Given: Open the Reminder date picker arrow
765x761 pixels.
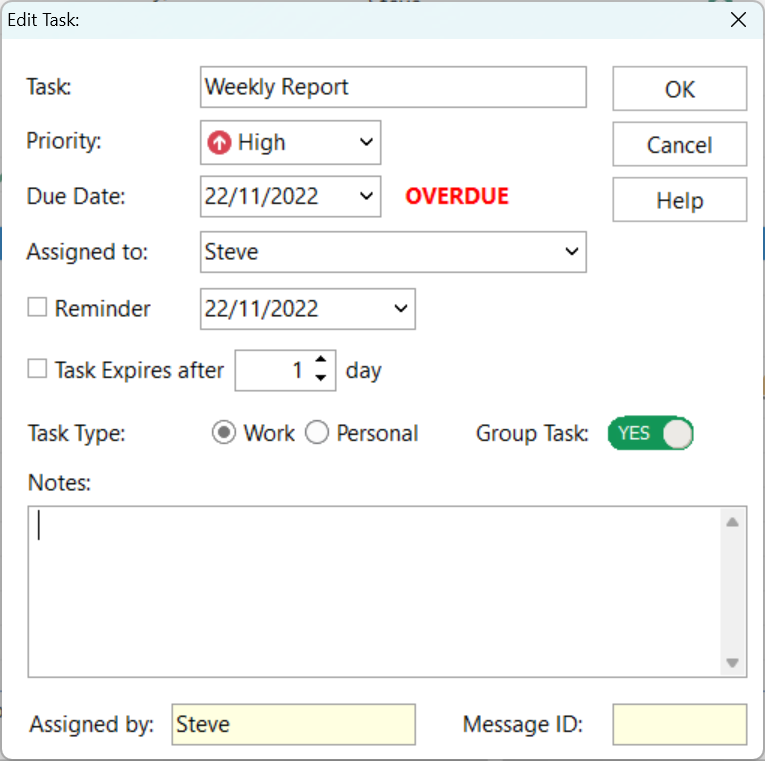Looking at the screenshot, I should point(401,308).
